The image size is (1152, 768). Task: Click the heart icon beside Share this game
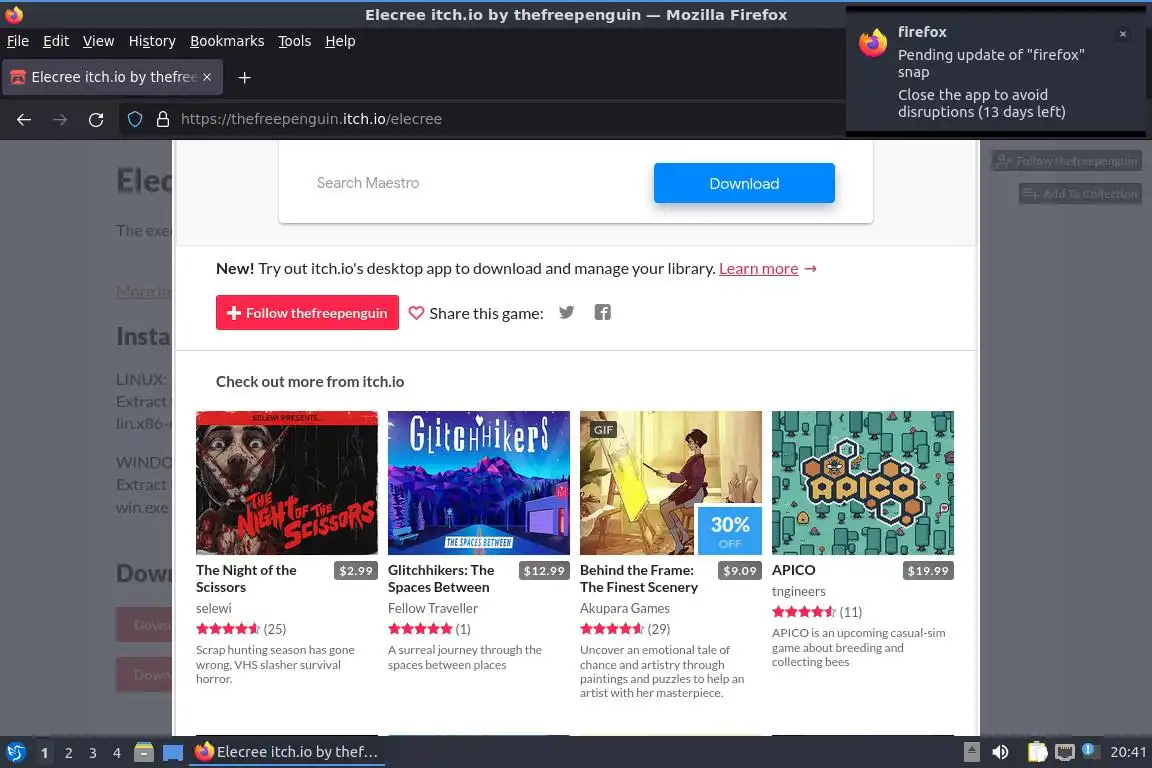416,313
